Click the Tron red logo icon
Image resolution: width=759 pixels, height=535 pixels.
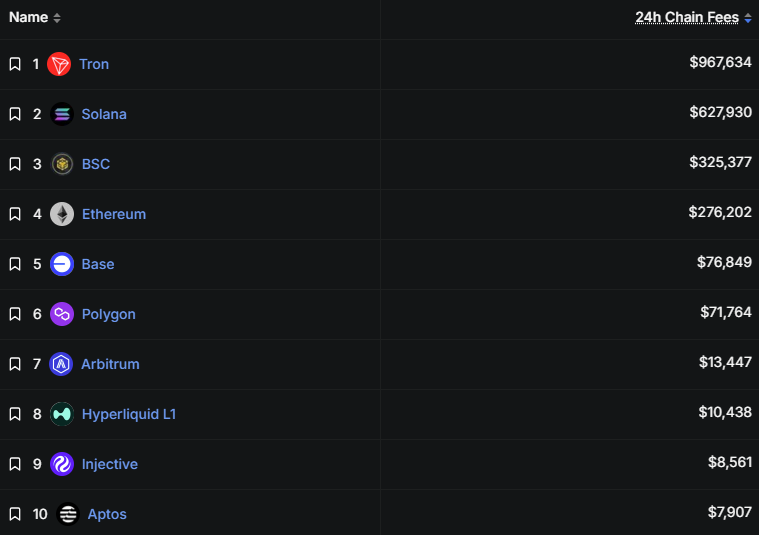pos(59,64)
